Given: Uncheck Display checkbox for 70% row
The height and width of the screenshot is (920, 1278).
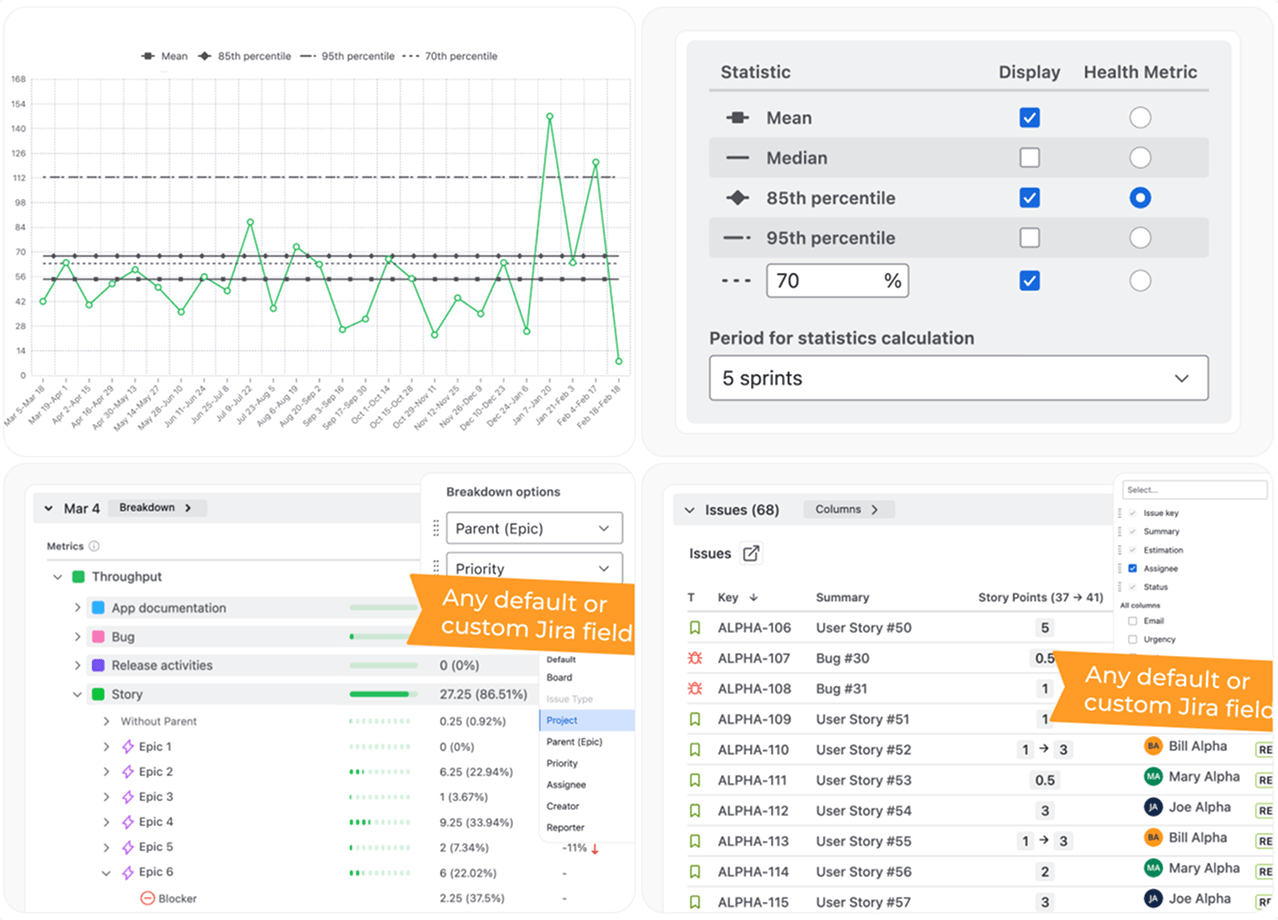Looking at the screenshot, I should (x=1029, y=281).
